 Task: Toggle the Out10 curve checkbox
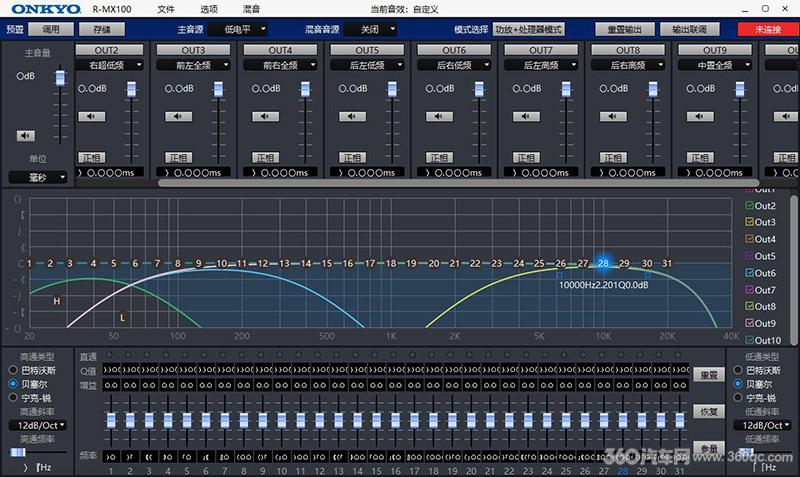(x=749, y=340)
